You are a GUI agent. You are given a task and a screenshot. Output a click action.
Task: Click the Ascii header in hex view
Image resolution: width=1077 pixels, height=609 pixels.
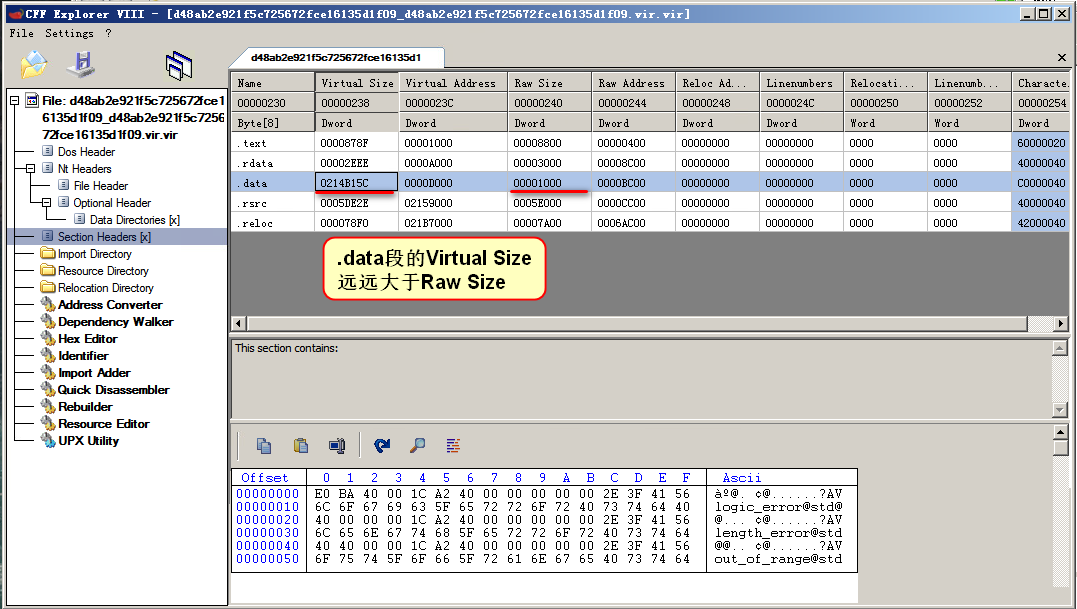point(741,477)
